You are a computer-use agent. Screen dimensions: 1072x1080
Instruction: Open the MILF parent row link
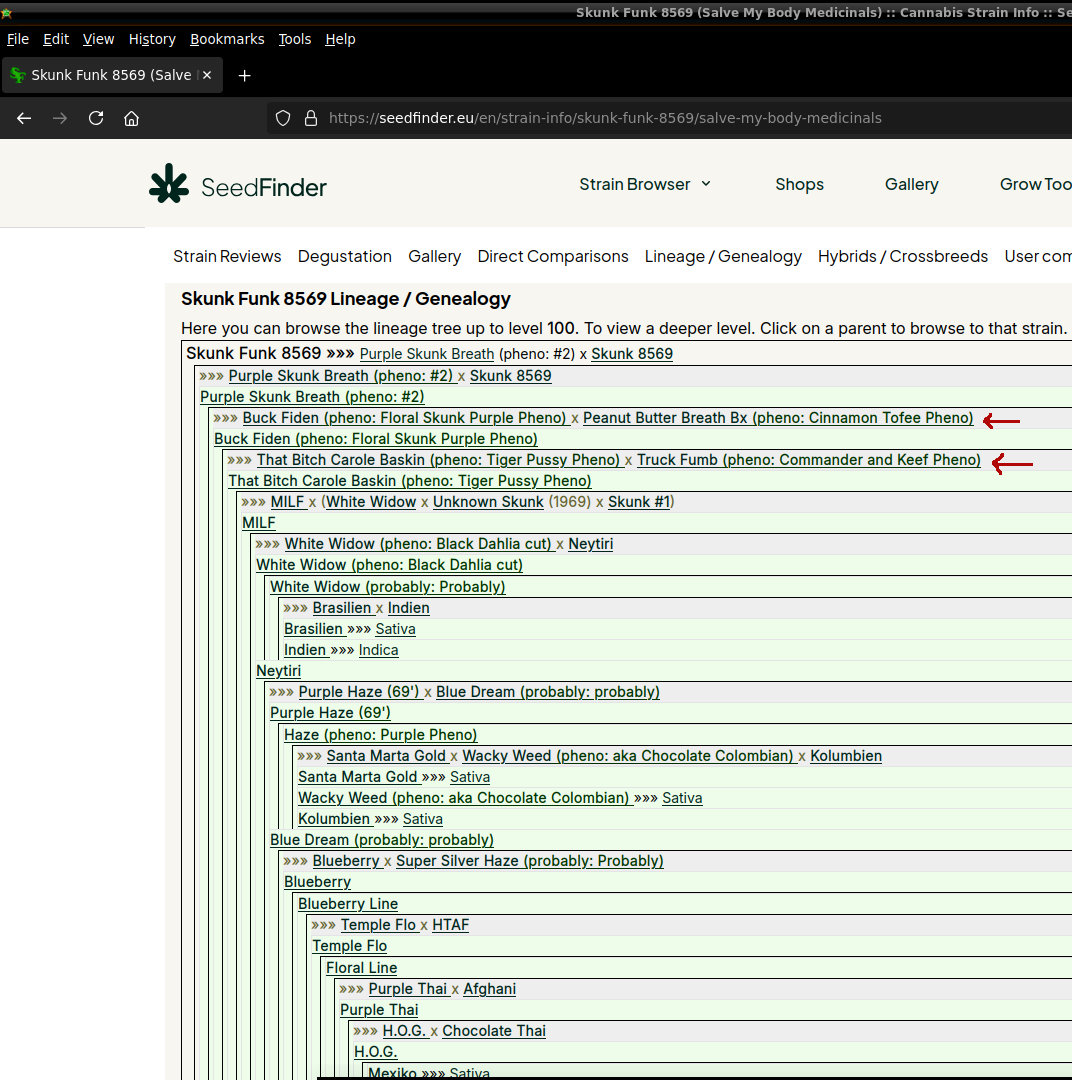(258, 523)
